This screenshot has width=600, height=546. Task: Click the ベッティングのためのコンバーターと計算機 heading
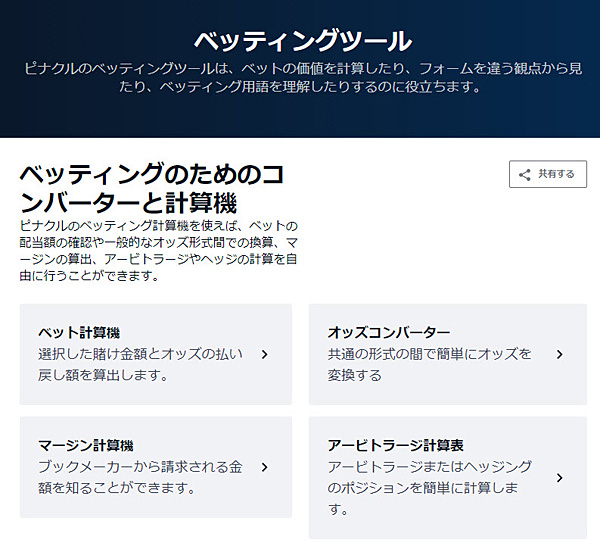pyautogui.click(x=152, y=188)
